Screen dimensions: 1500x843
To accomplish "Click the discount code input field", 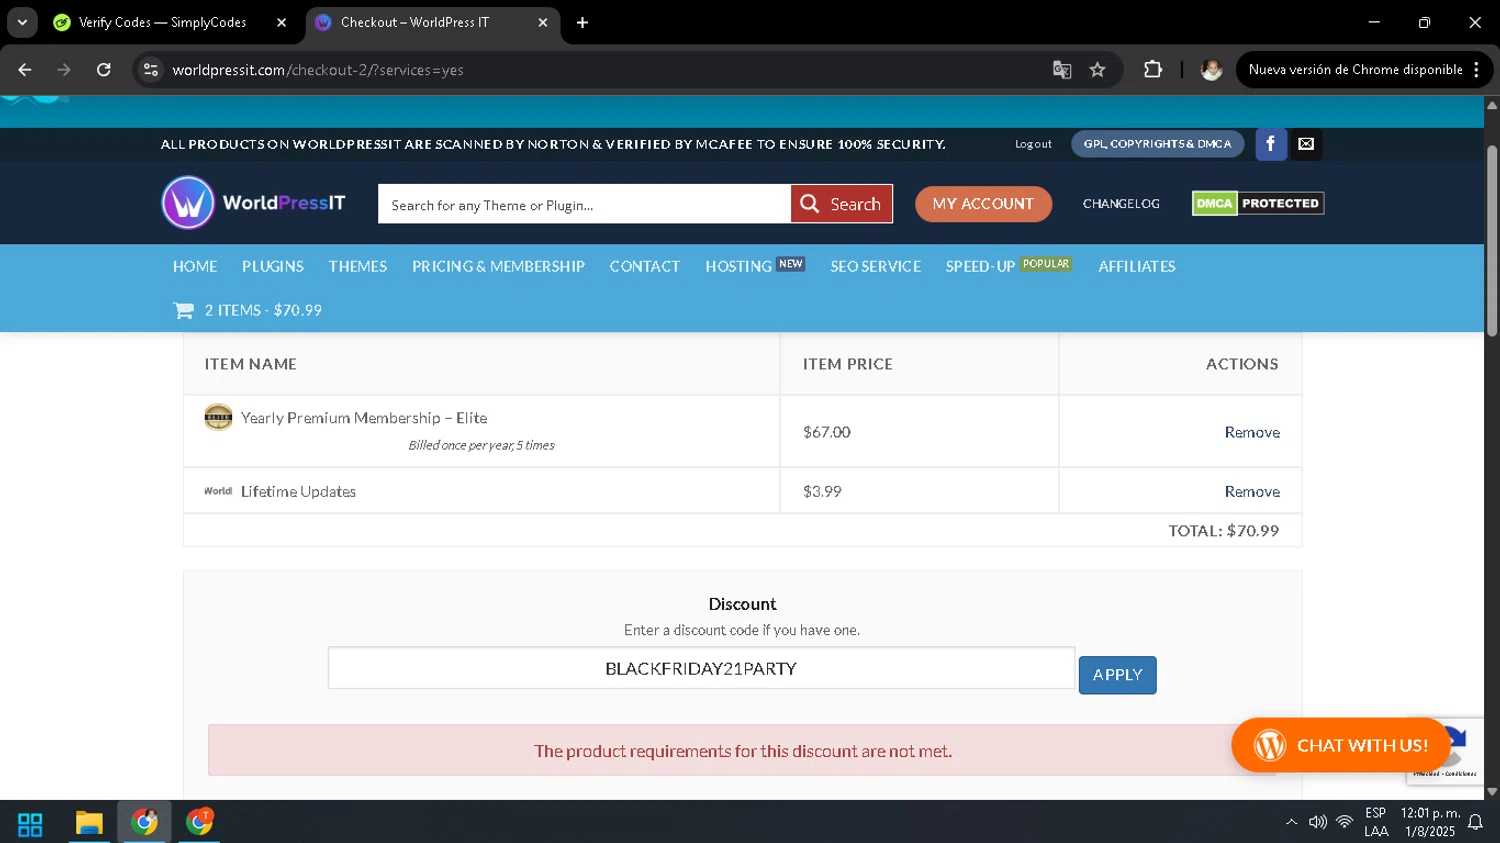I will coord(701,668).
